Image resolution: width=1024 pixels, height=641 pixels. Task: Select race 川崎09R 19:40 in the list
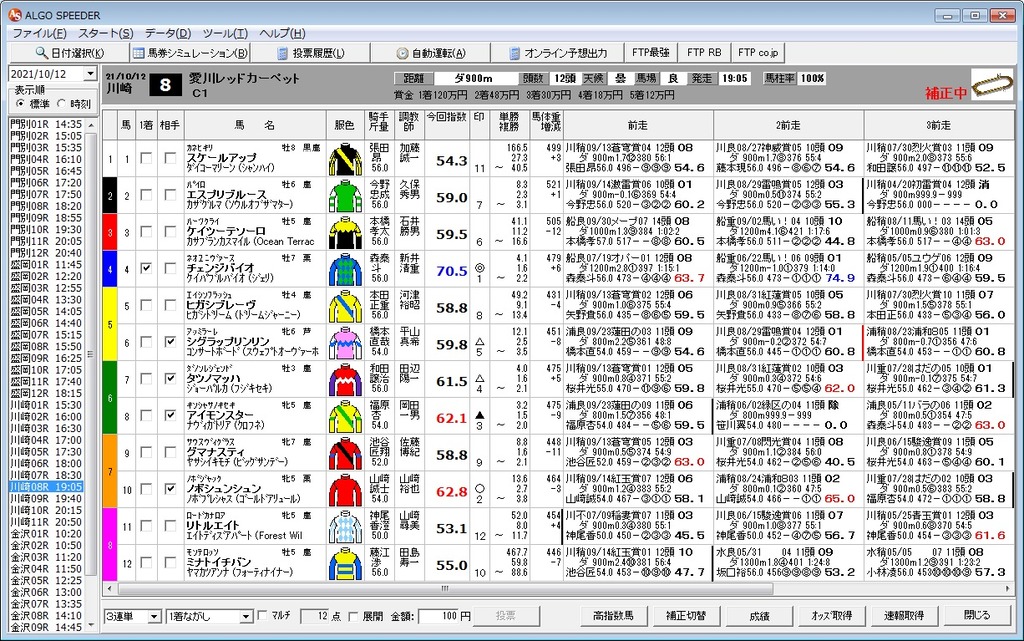pyautogui.click(x=46, y=499)
